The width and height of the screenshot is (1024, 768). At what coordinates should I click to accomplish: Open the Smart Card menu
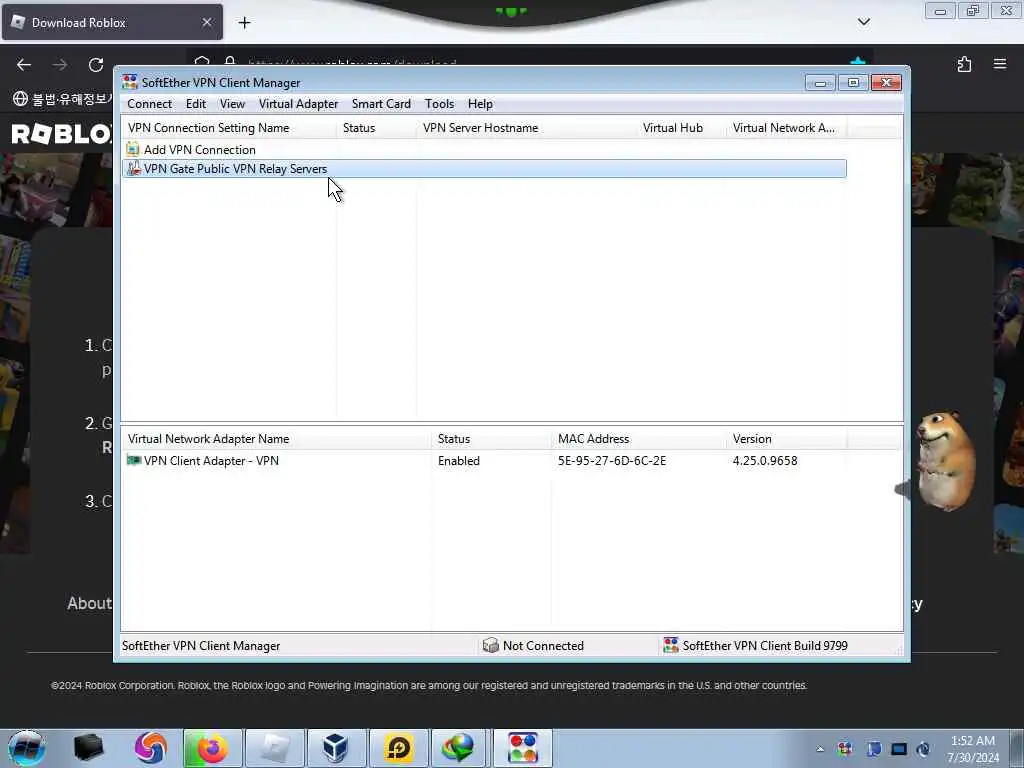coord(381,104)
